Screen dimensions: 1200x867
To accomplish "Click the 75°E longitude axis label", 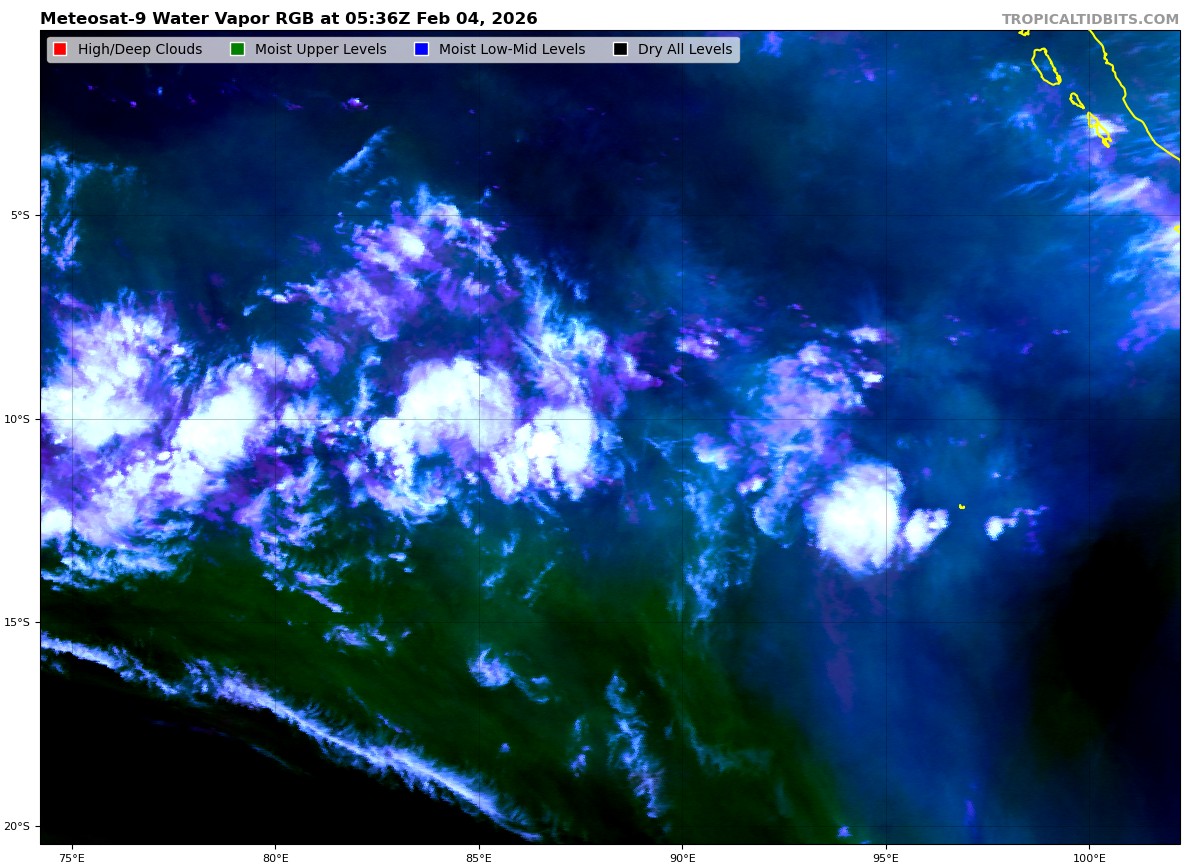I will 72,857.
